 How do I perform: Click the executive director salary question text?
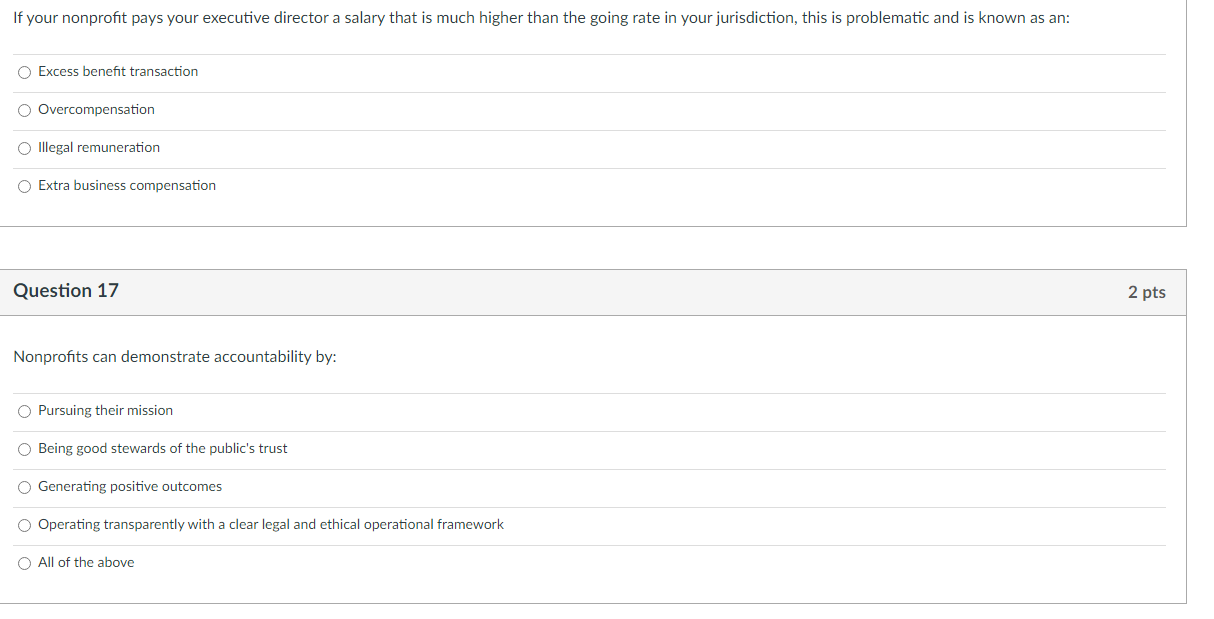(x=540, y=19)
